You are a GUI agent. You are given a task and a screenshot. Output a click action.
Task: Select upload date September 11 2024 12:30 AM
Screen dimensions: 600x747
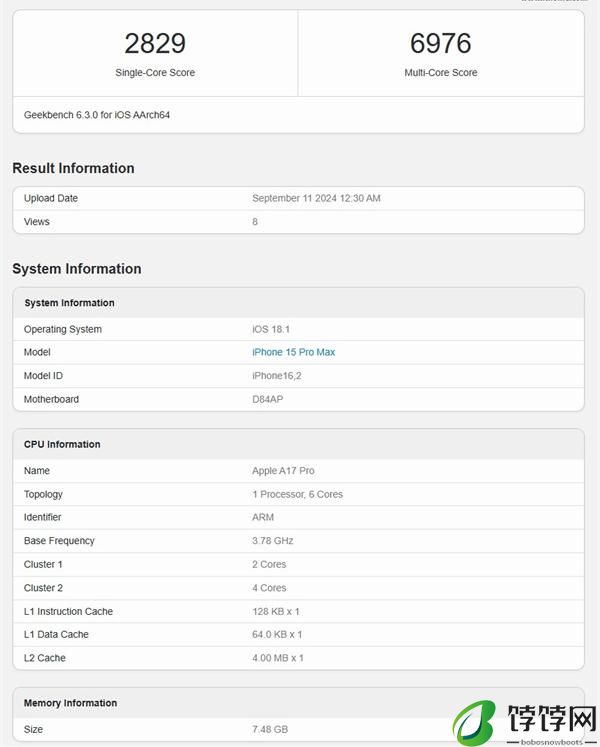tap(316, 198)
